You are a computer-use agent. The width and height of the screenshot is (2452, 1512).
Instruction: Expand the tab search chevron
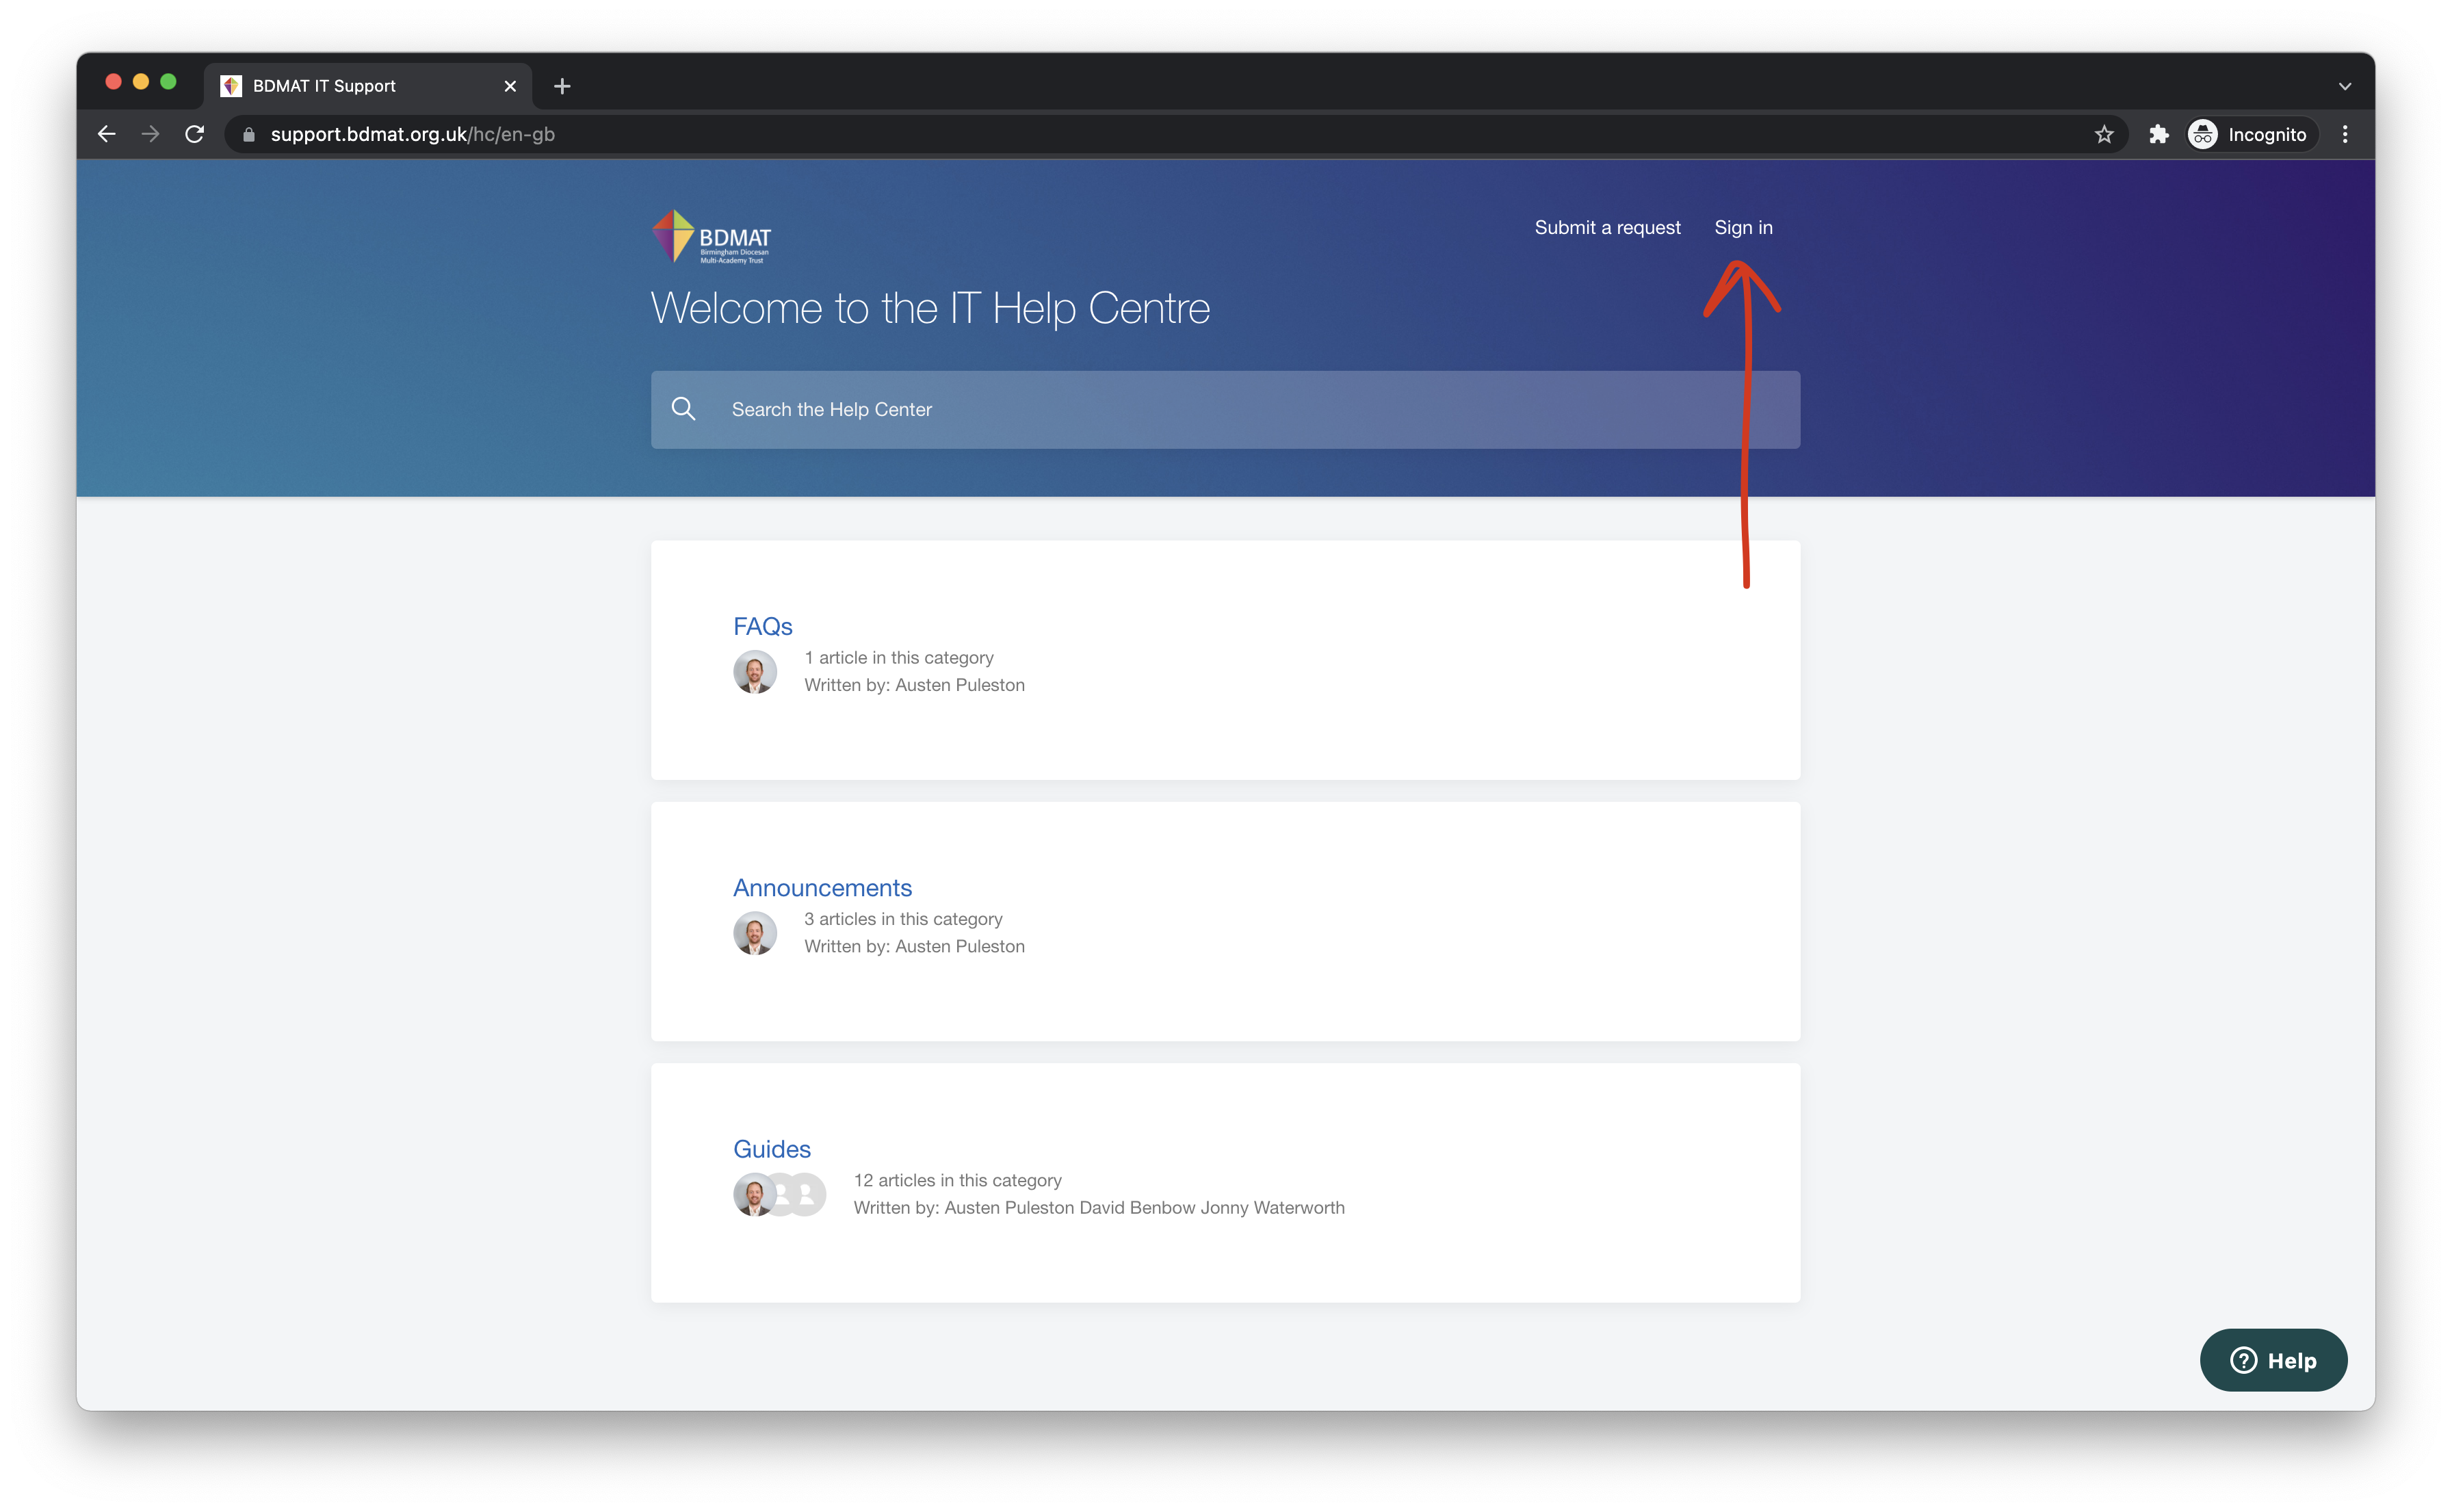click(x=2345, y=86)
